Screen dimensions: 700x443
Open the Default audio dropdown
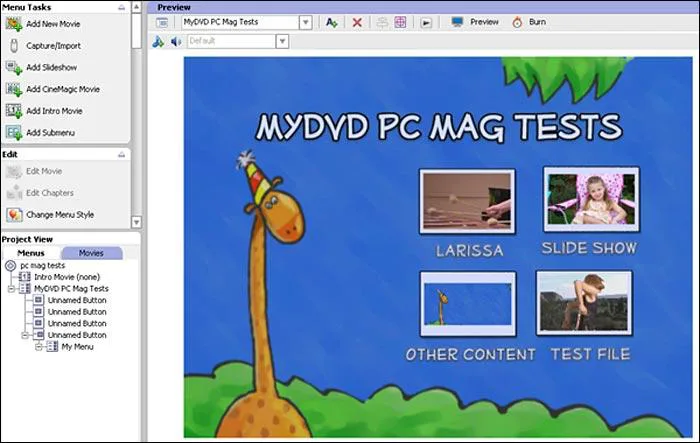coord(281,42)
